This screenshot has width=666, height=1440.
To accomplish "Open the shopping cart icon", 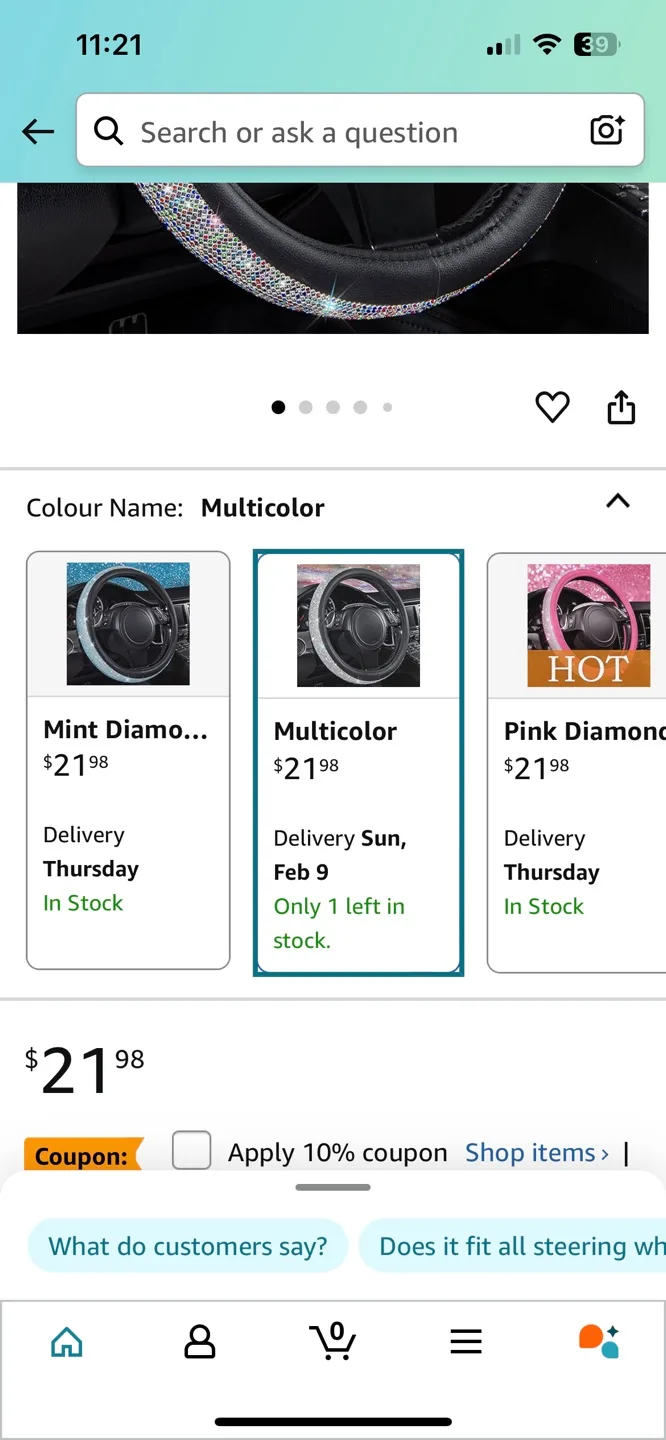I will [333, 1341].
